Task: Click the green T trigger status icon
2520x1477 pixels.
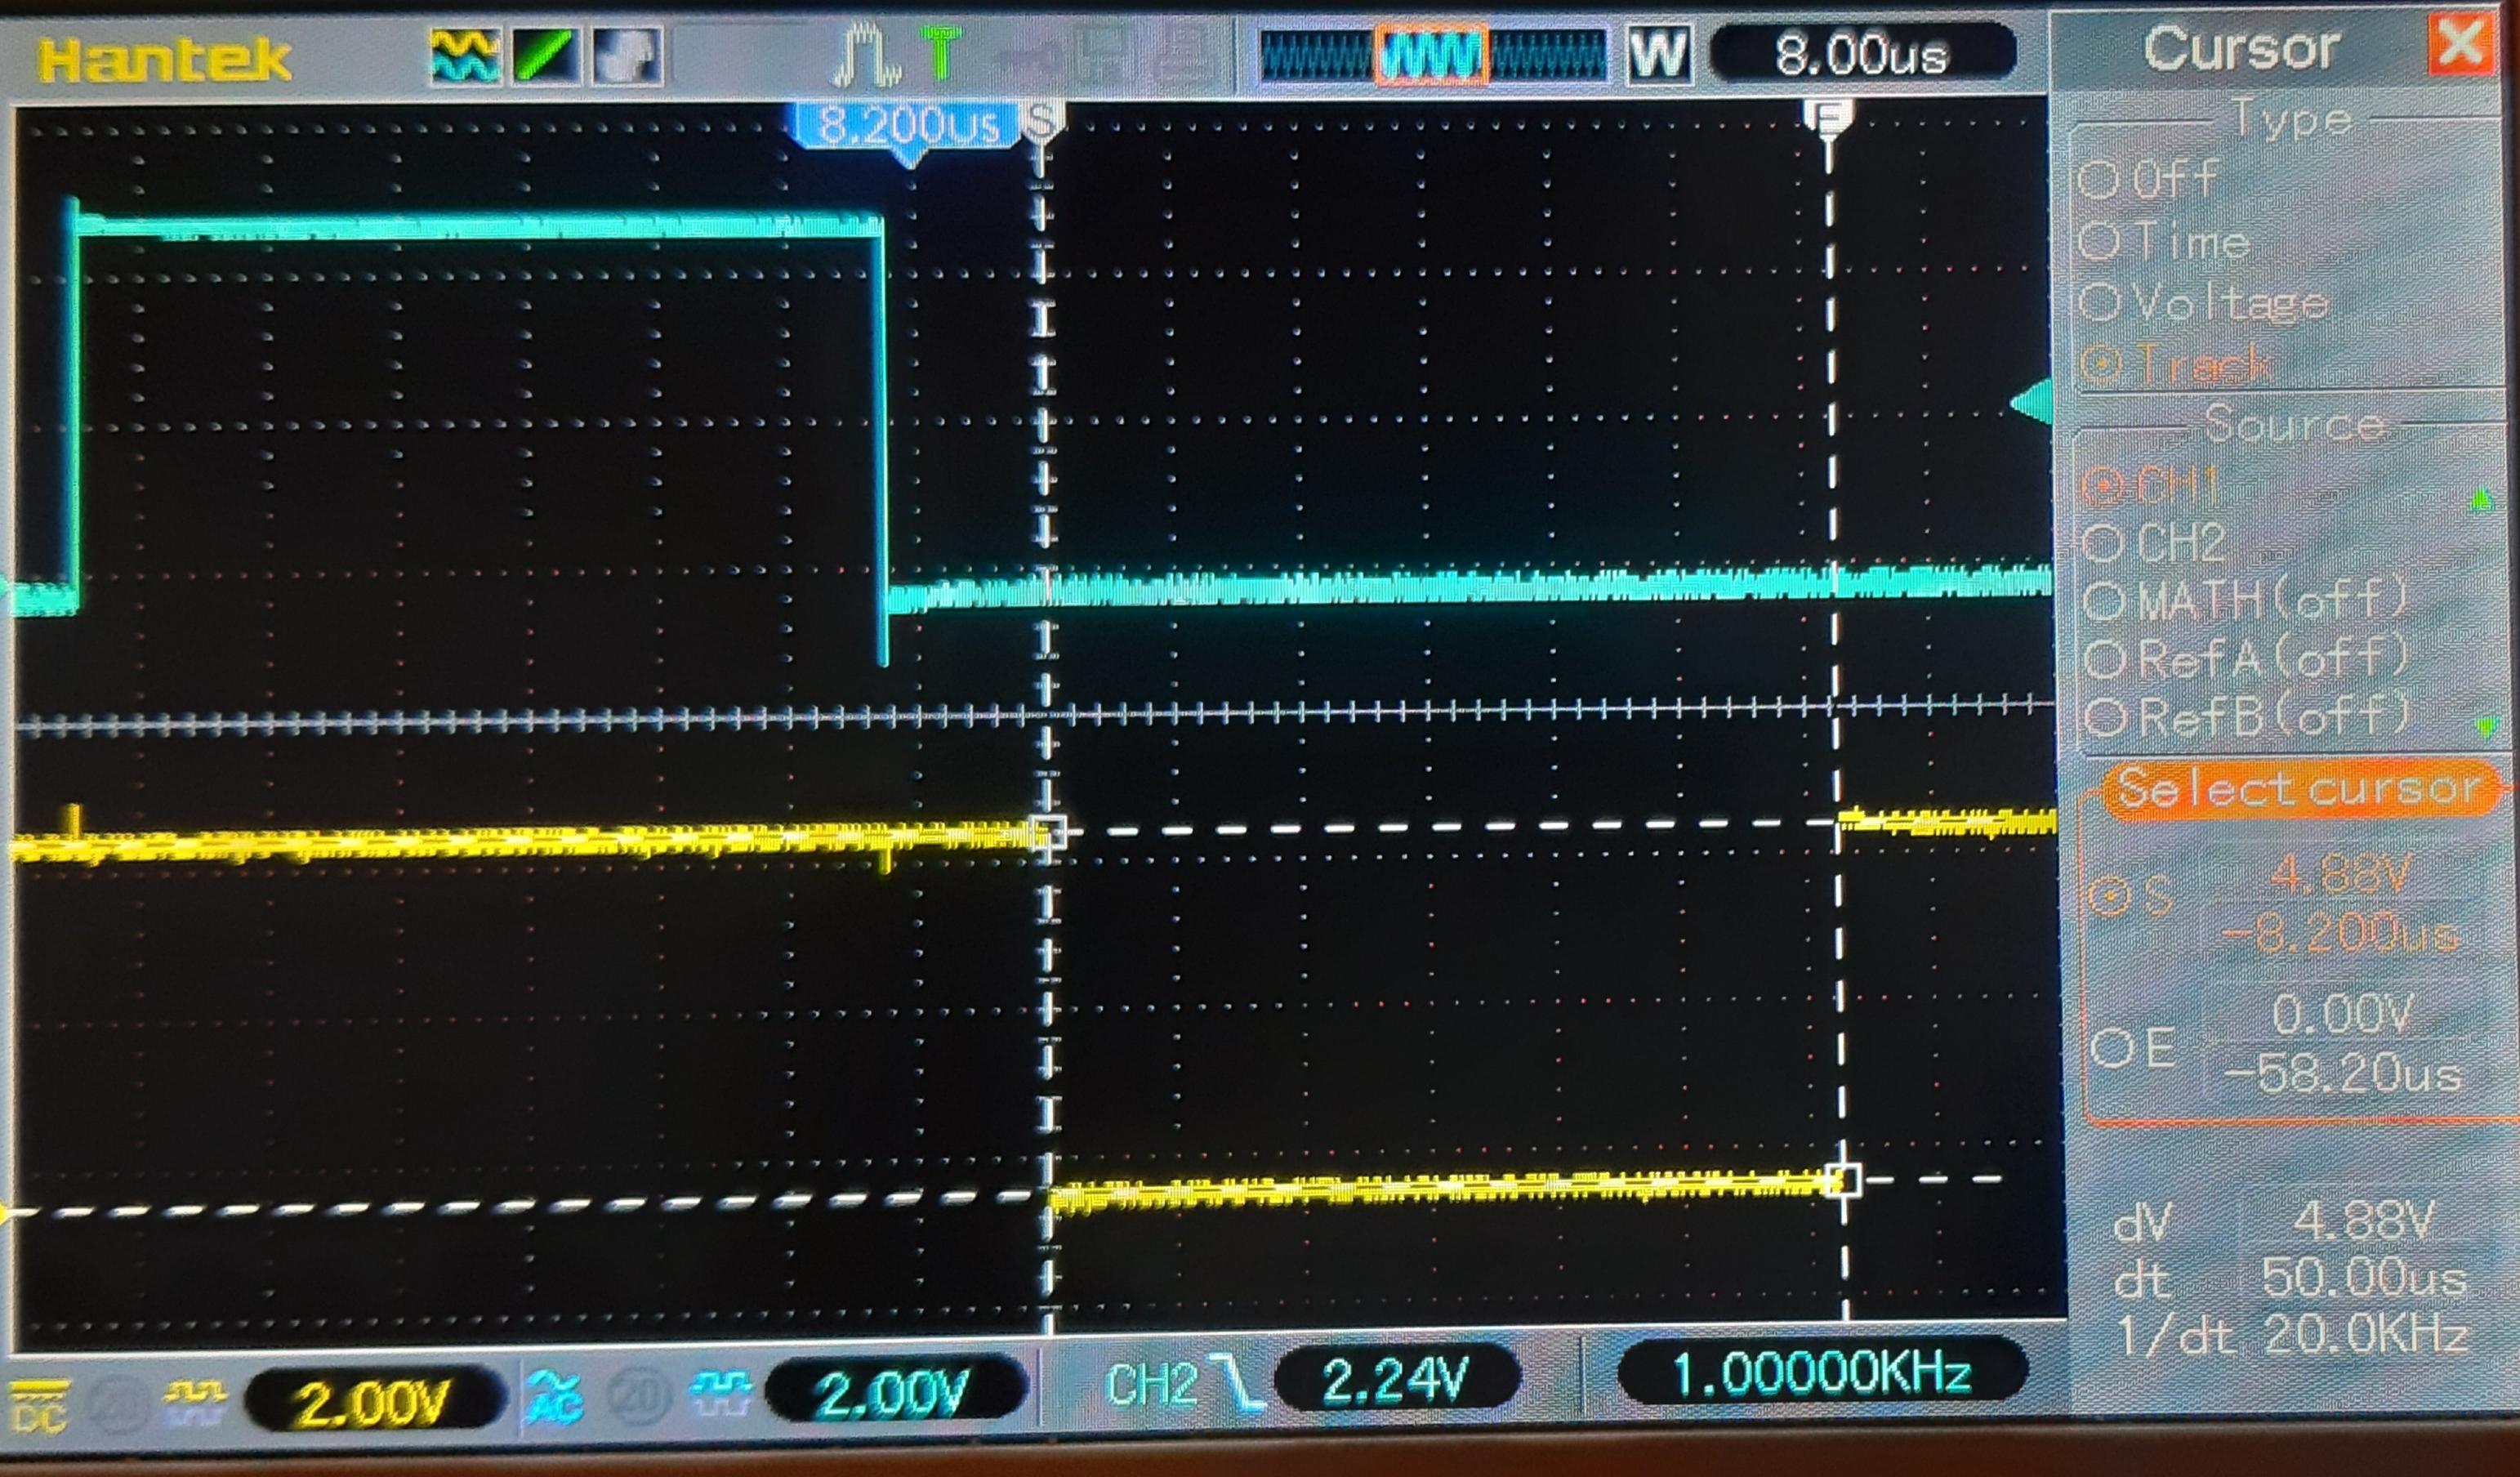Action: click(x=940, y=54)
